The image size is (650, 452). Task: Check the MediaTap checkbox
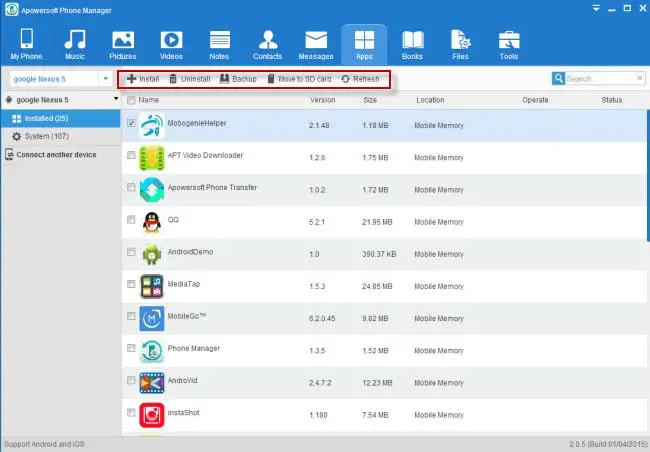click(x=131, y=284)
